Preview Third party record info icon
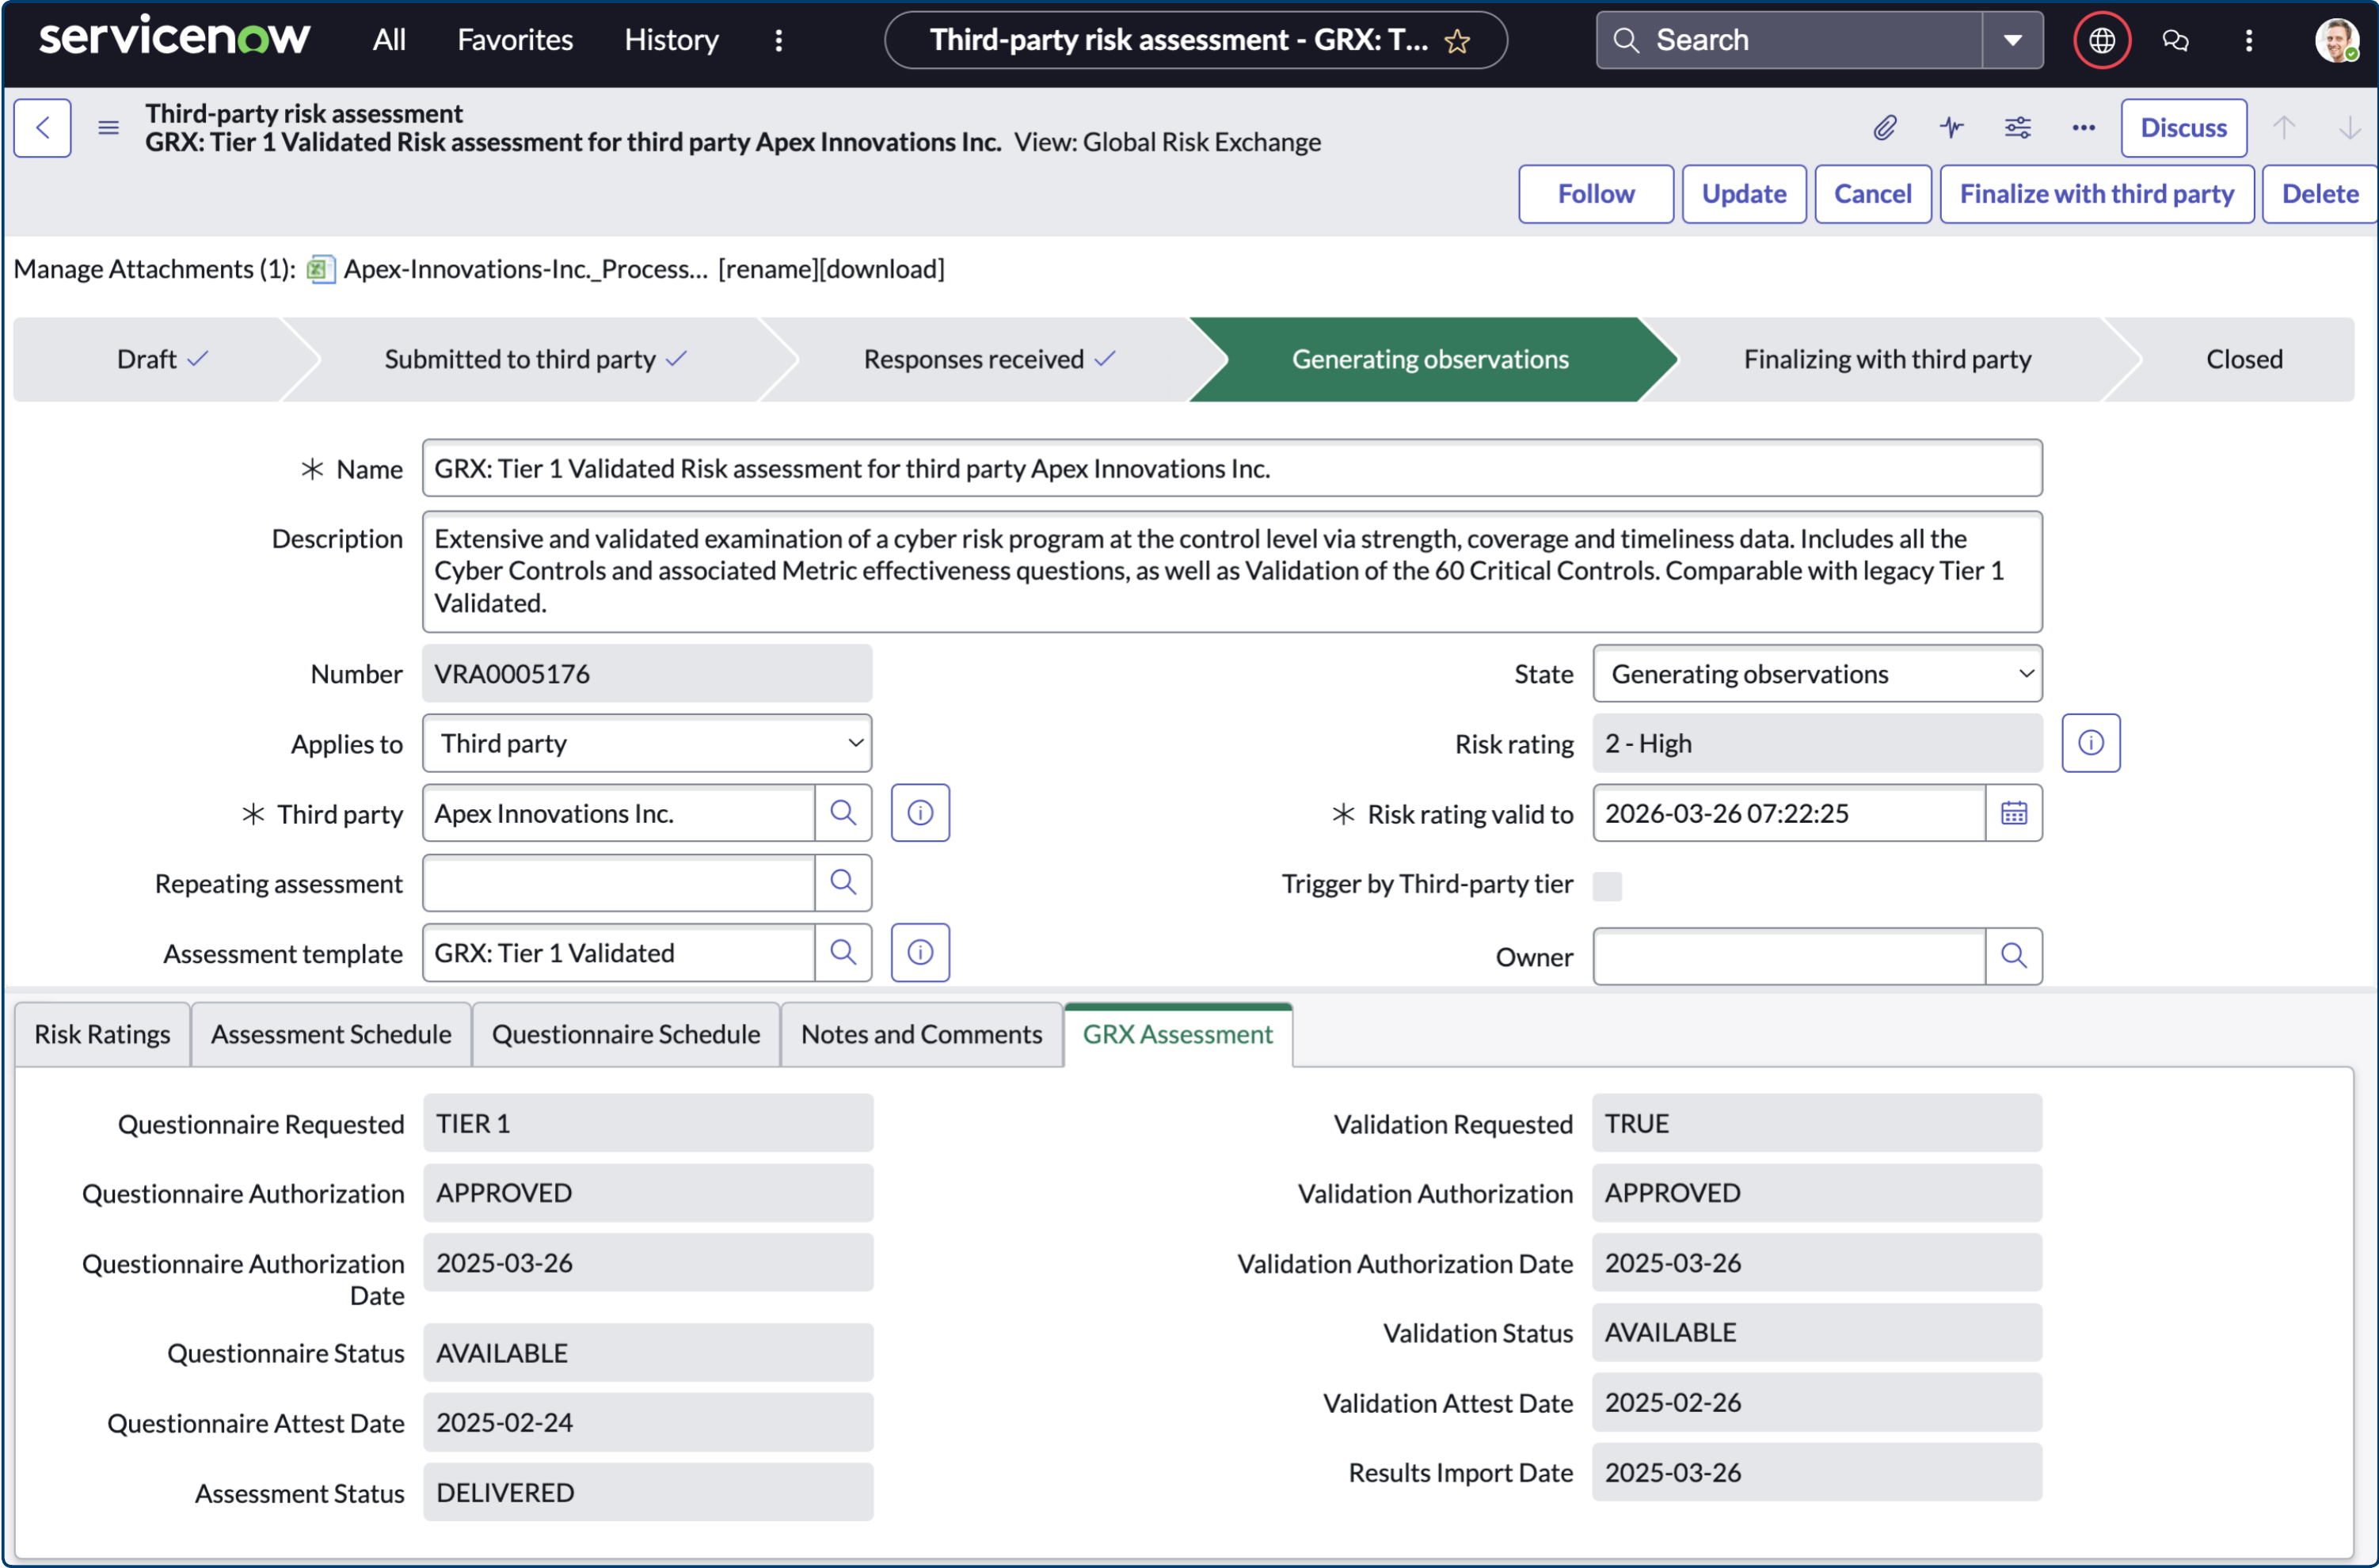 (x=920, y=813)
